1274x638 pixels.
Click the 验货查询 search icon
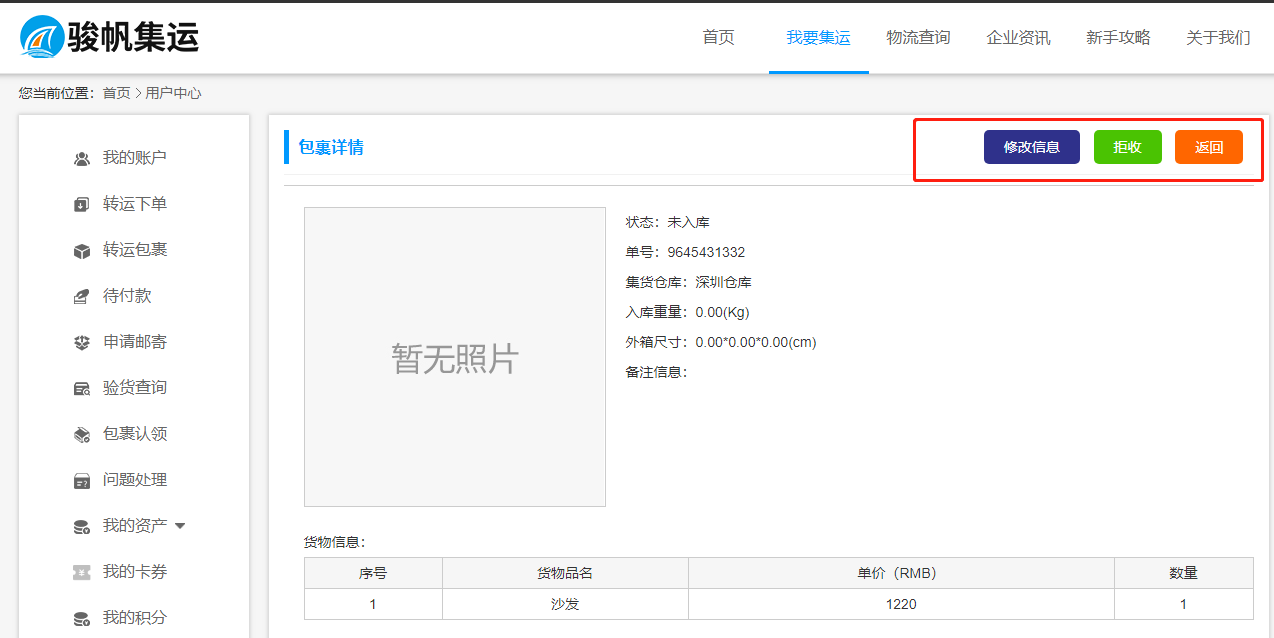pyautogui.click(x=82, y=389)
